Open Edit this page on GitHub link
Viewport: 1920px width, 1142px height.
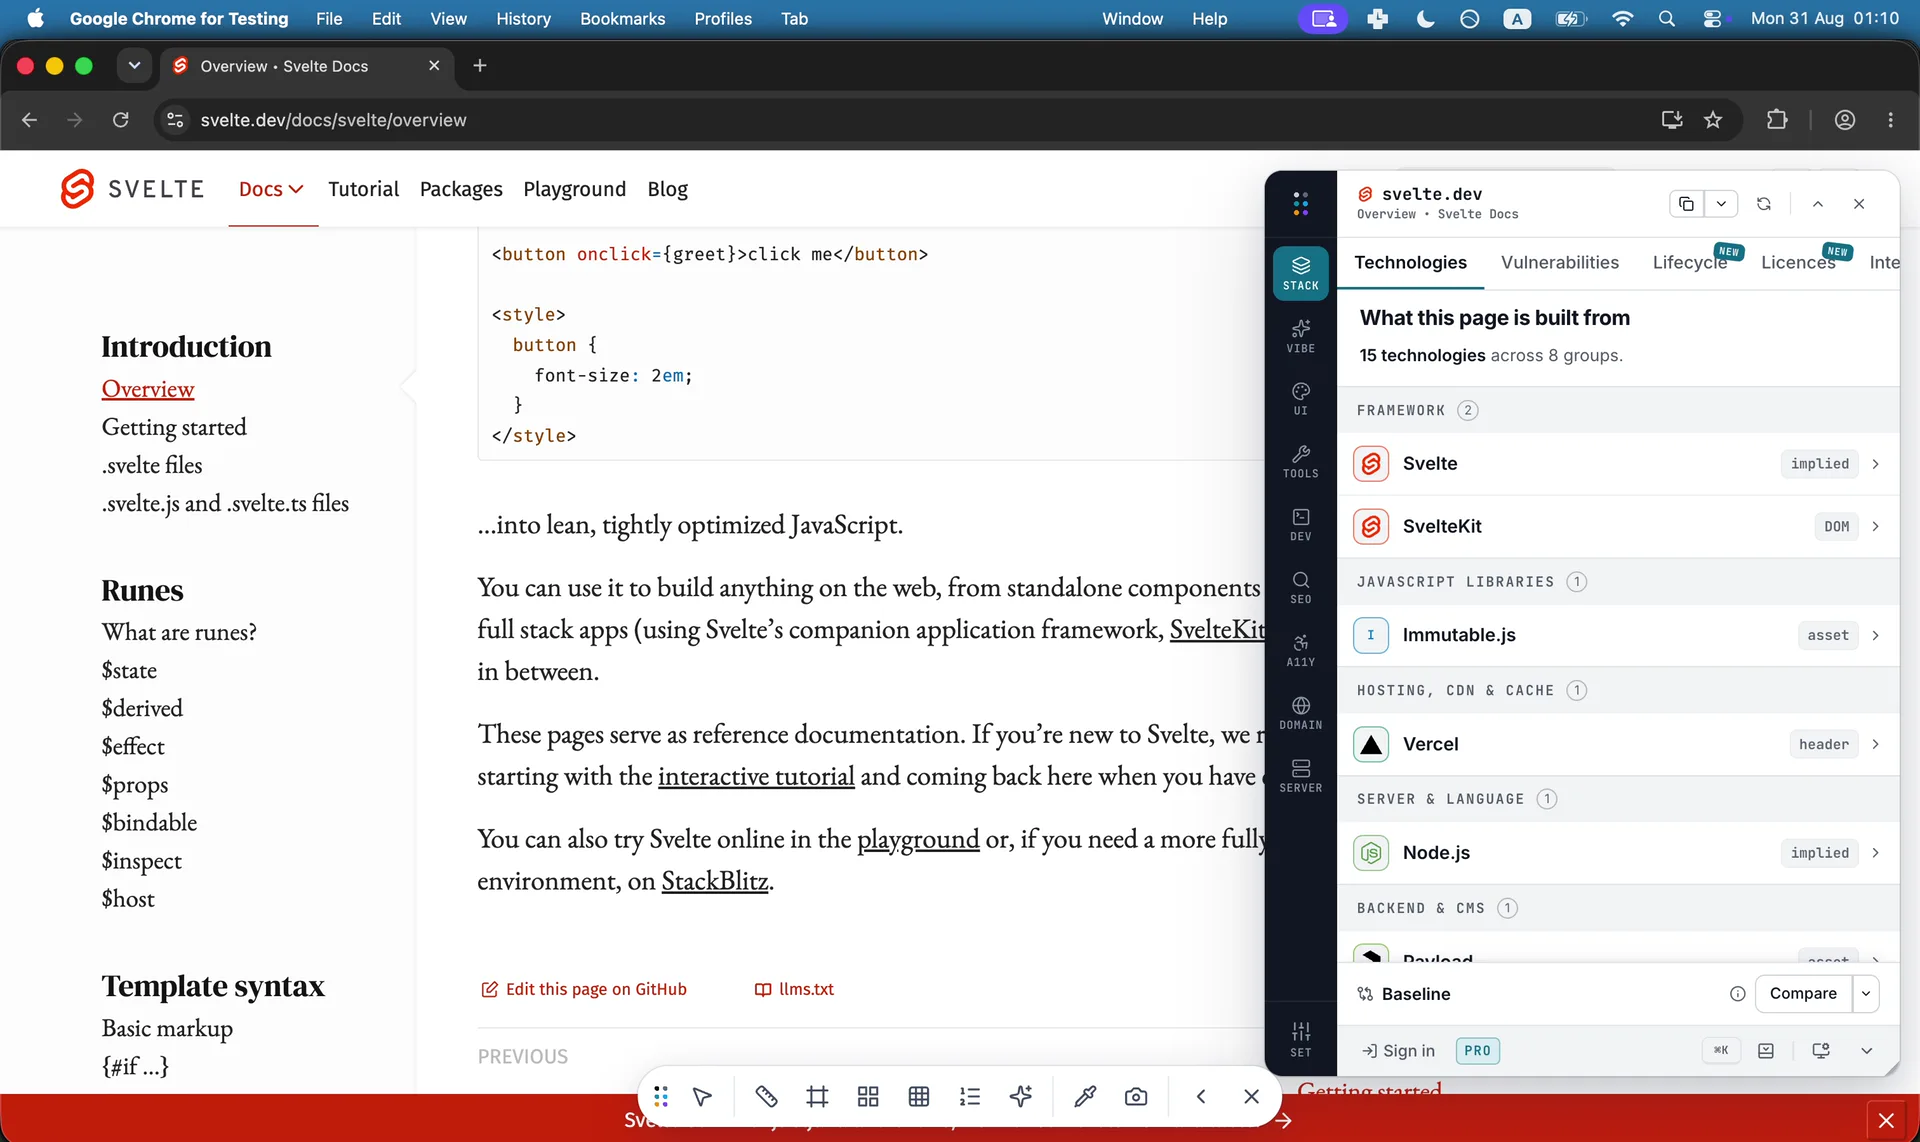[584, 989]
